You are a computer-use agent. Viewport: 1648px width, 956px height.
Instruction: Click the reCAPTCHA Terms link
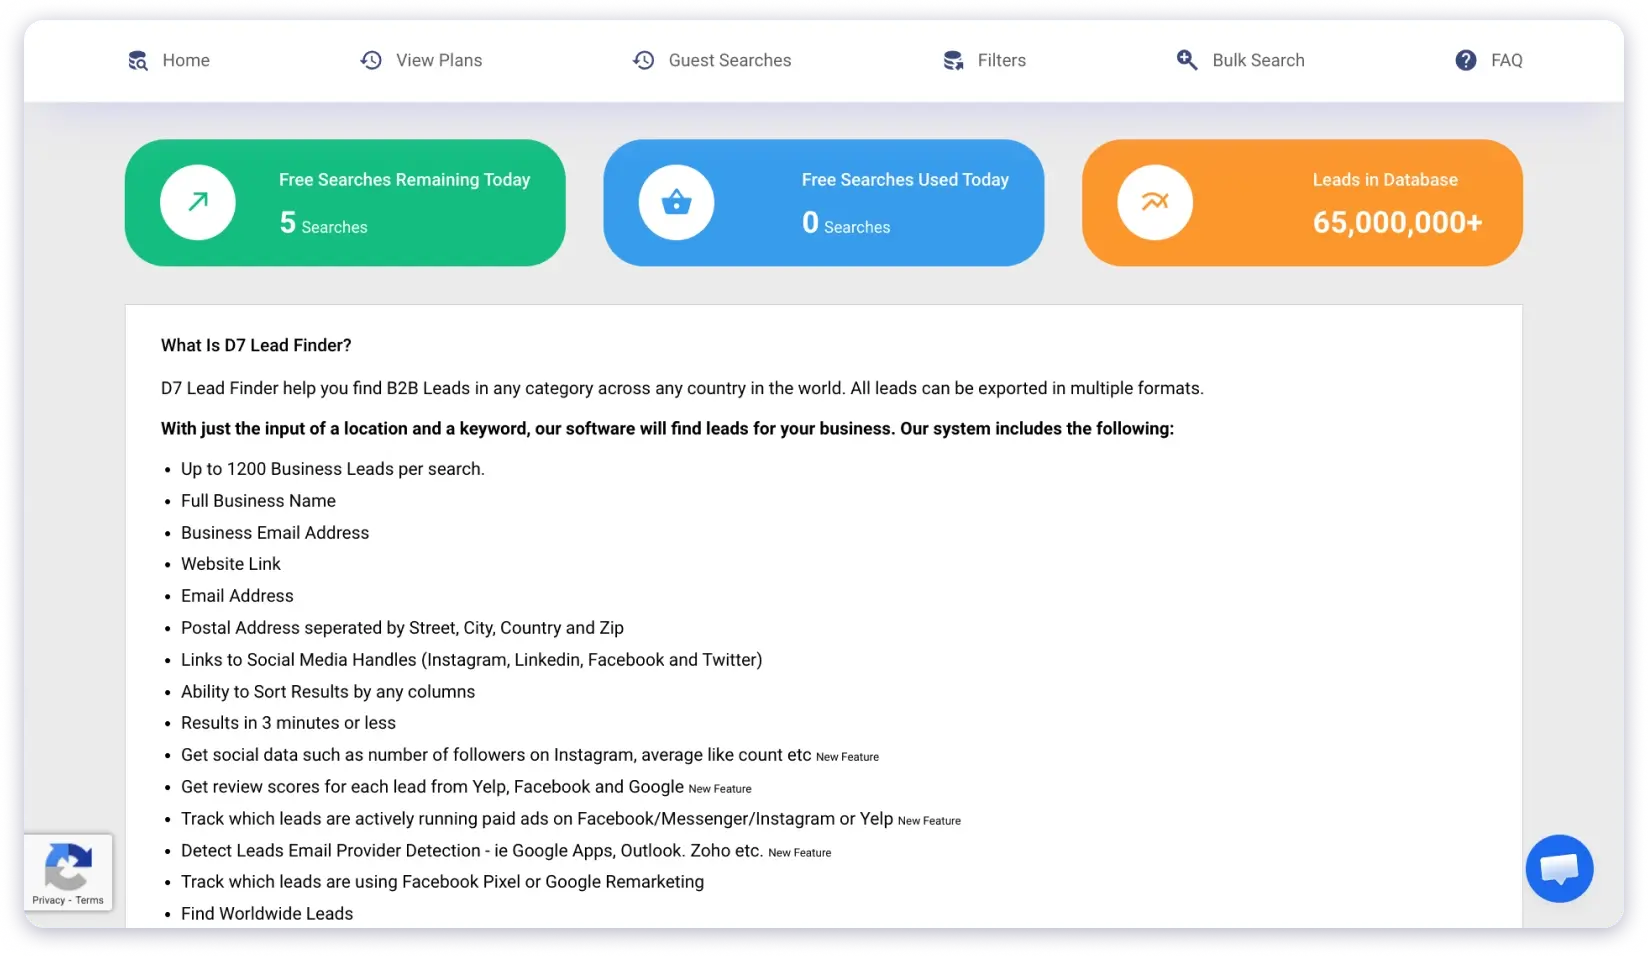pos(90,900)
